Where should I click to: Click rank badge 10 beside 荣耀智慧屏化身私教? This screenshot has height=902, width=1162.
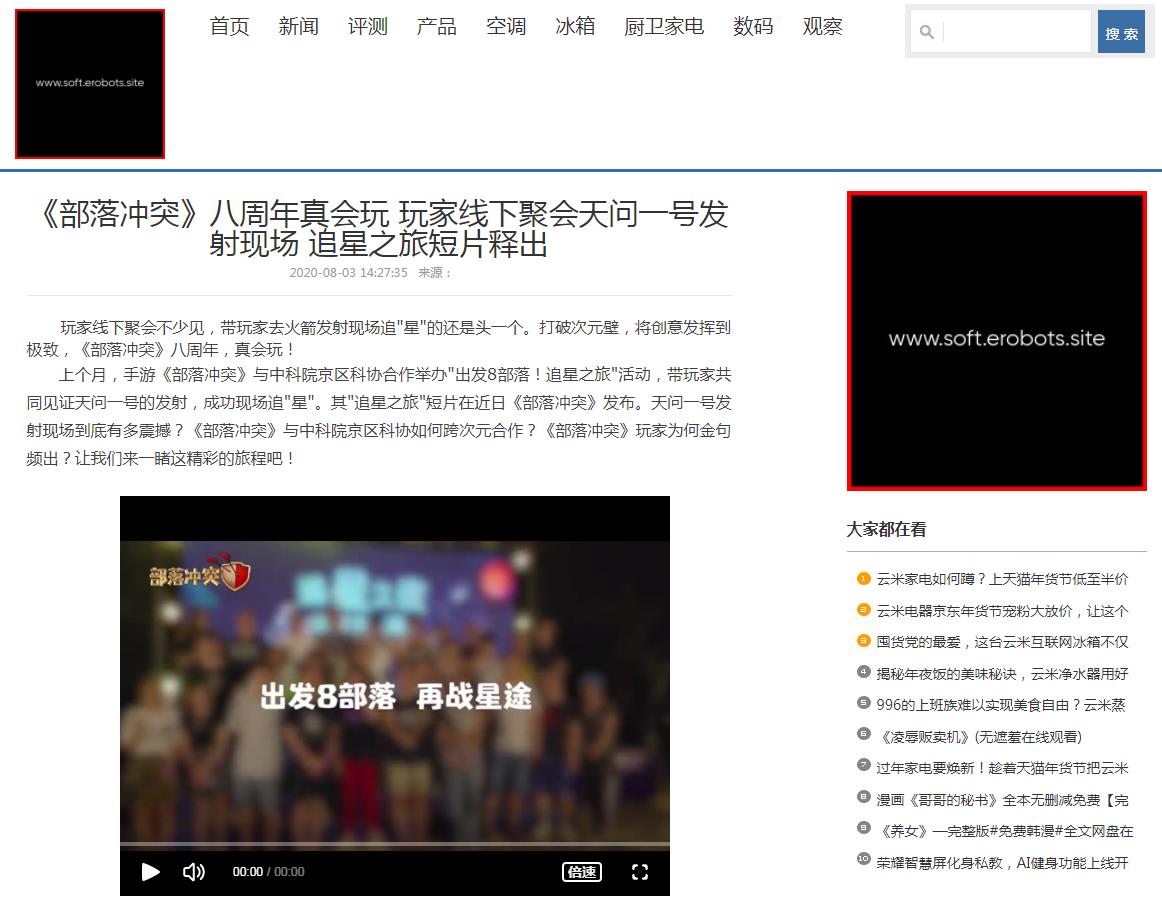coord(863,859)
